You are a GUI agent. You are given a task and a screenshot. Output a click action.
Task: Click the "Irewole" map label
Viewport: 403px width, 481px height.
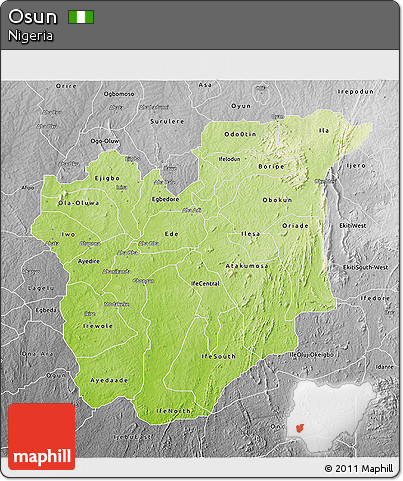click(98, 326)
